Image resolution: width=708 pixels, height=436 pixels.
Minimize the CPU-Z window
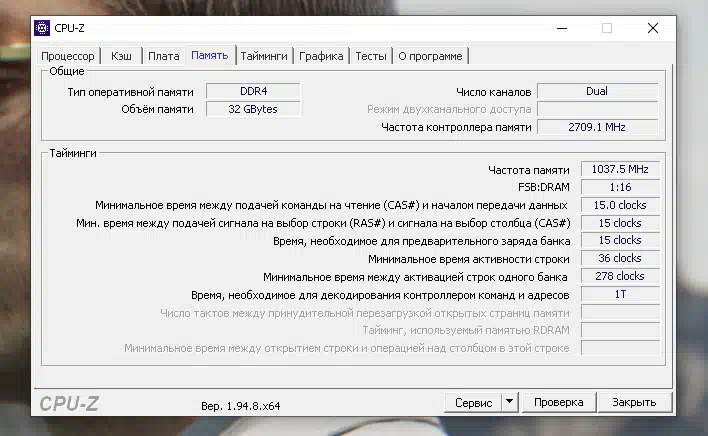(x=562, y=28)
